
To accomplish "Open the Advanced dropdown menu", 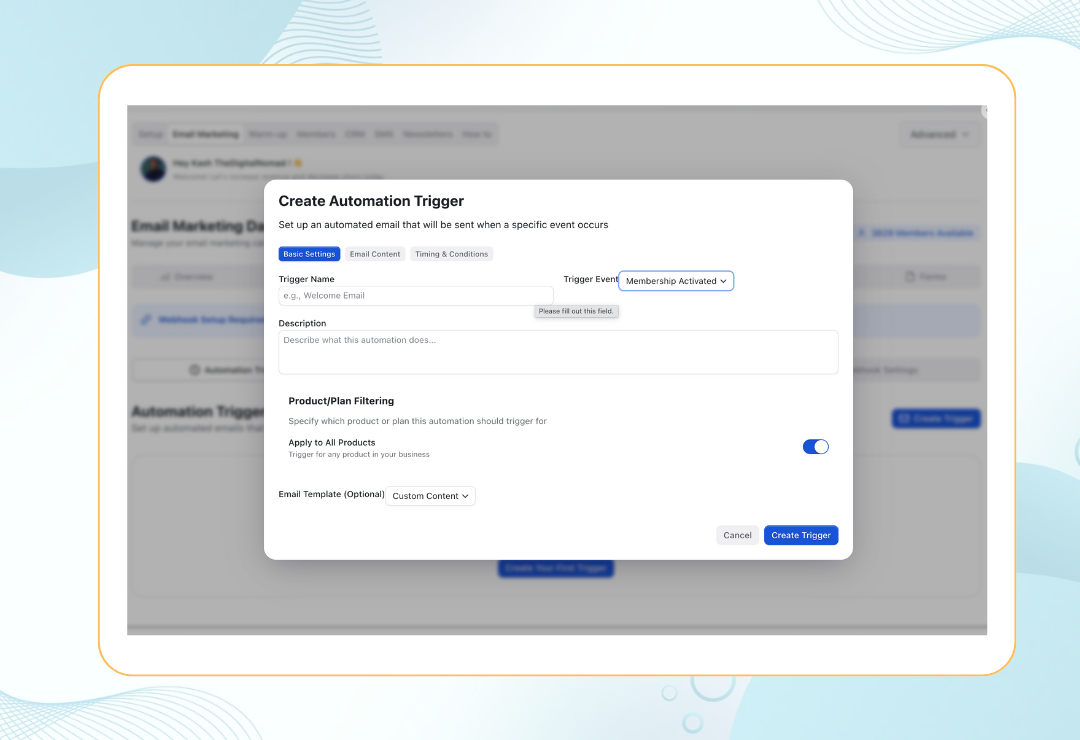I will point(938,133).
